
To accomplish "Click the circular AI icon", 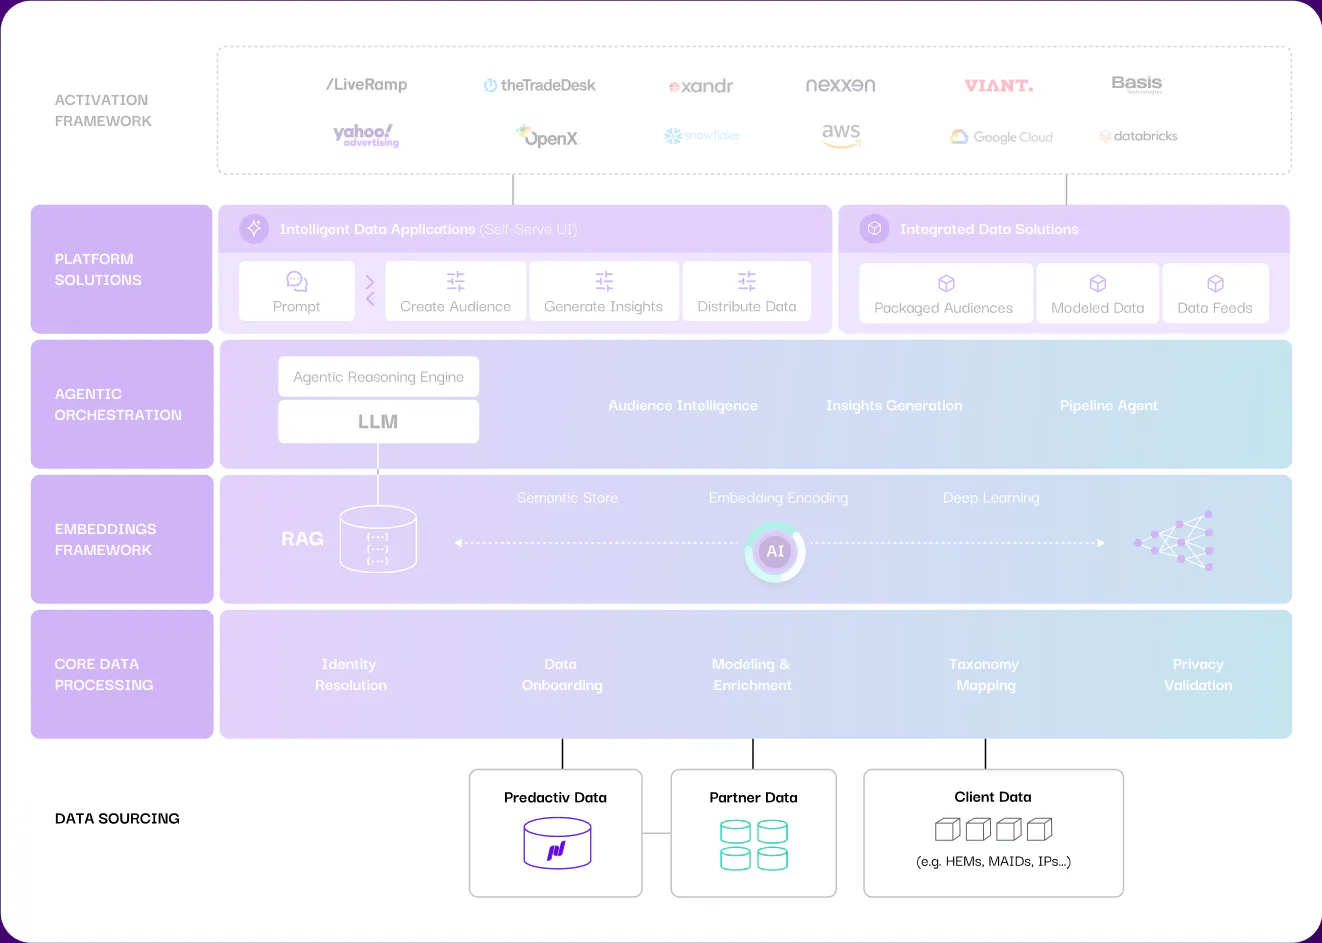I will tap(775, 551).
